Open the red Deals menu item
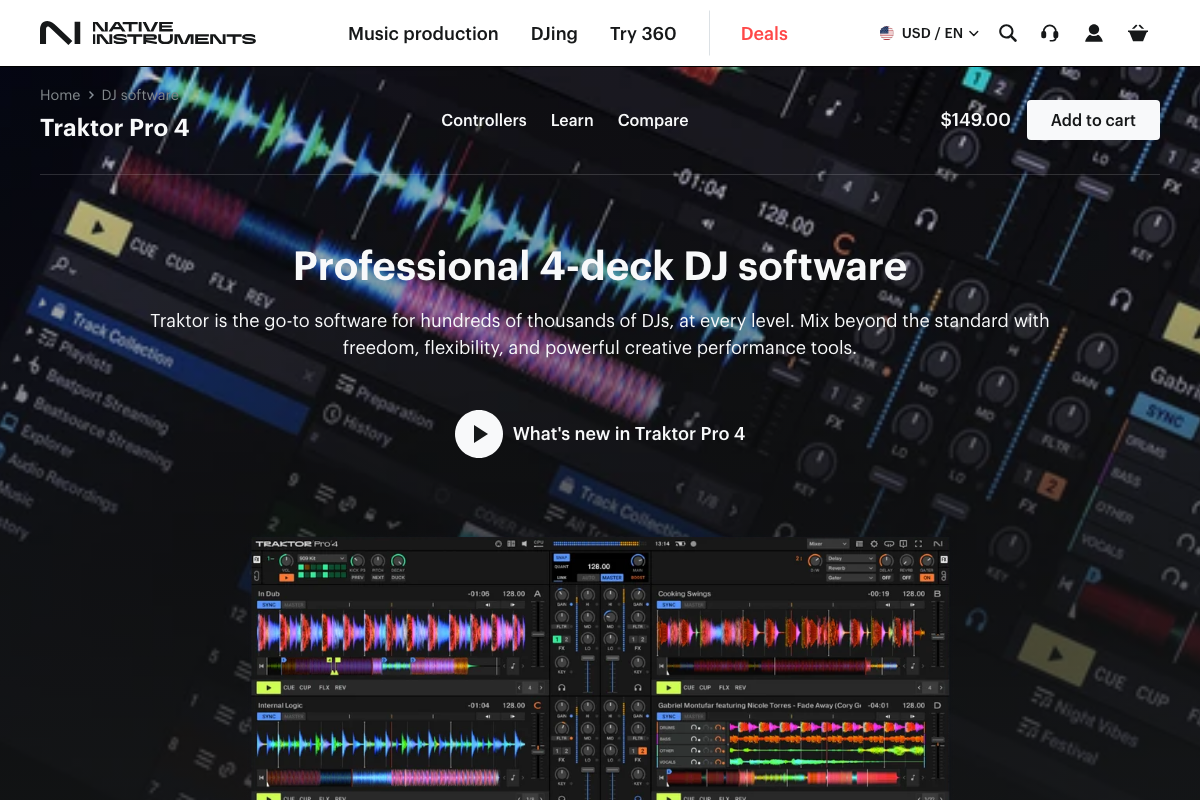This screenshot has width=1200, height=800. pyautogui.click(x=764, y=33)
